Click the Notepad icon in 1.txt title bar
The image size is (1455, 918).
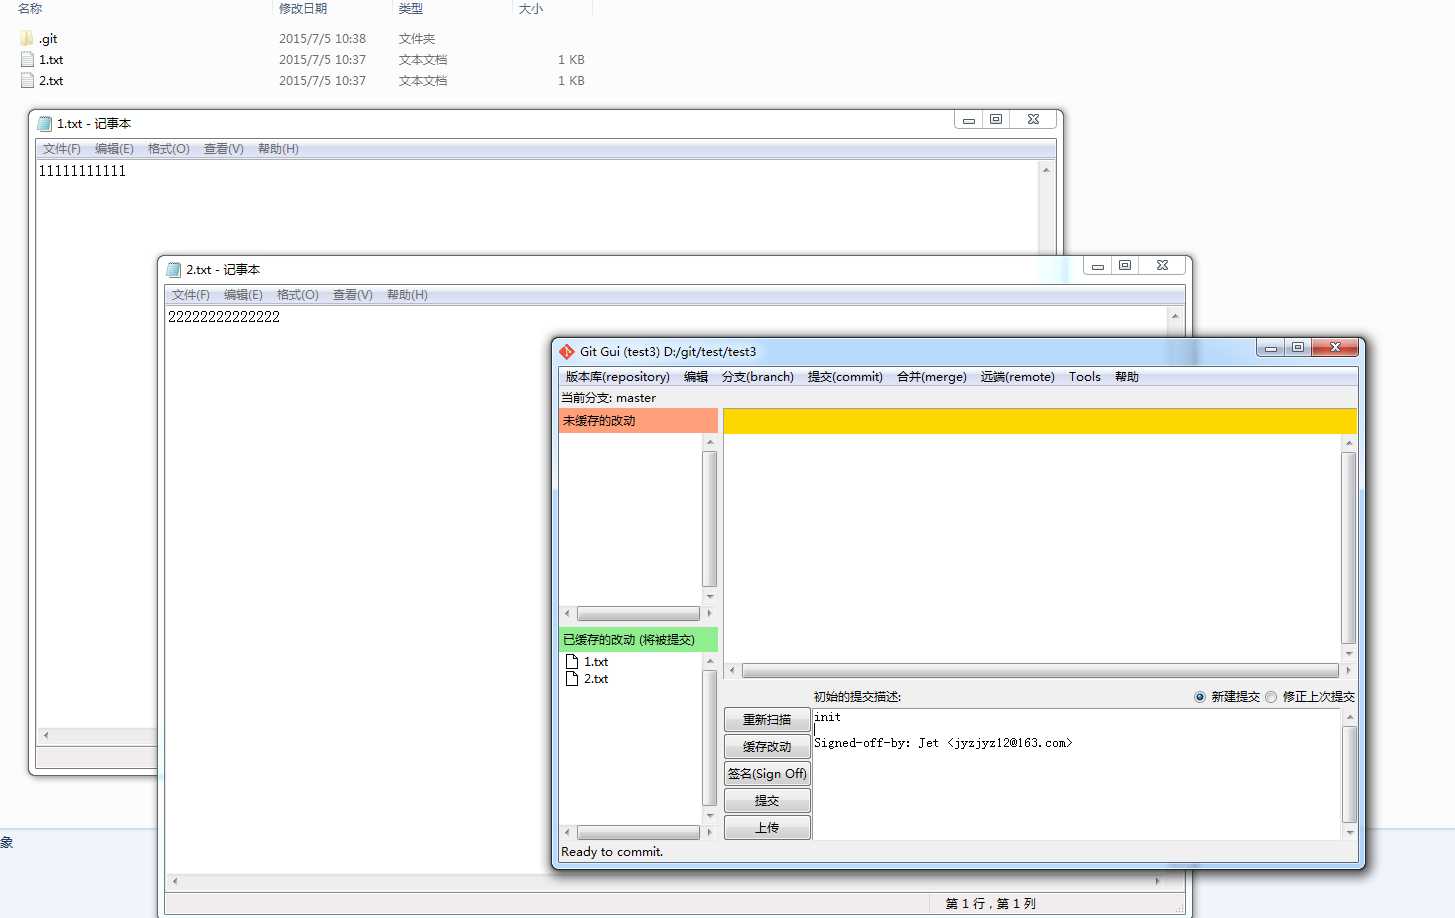pos(44,124)
